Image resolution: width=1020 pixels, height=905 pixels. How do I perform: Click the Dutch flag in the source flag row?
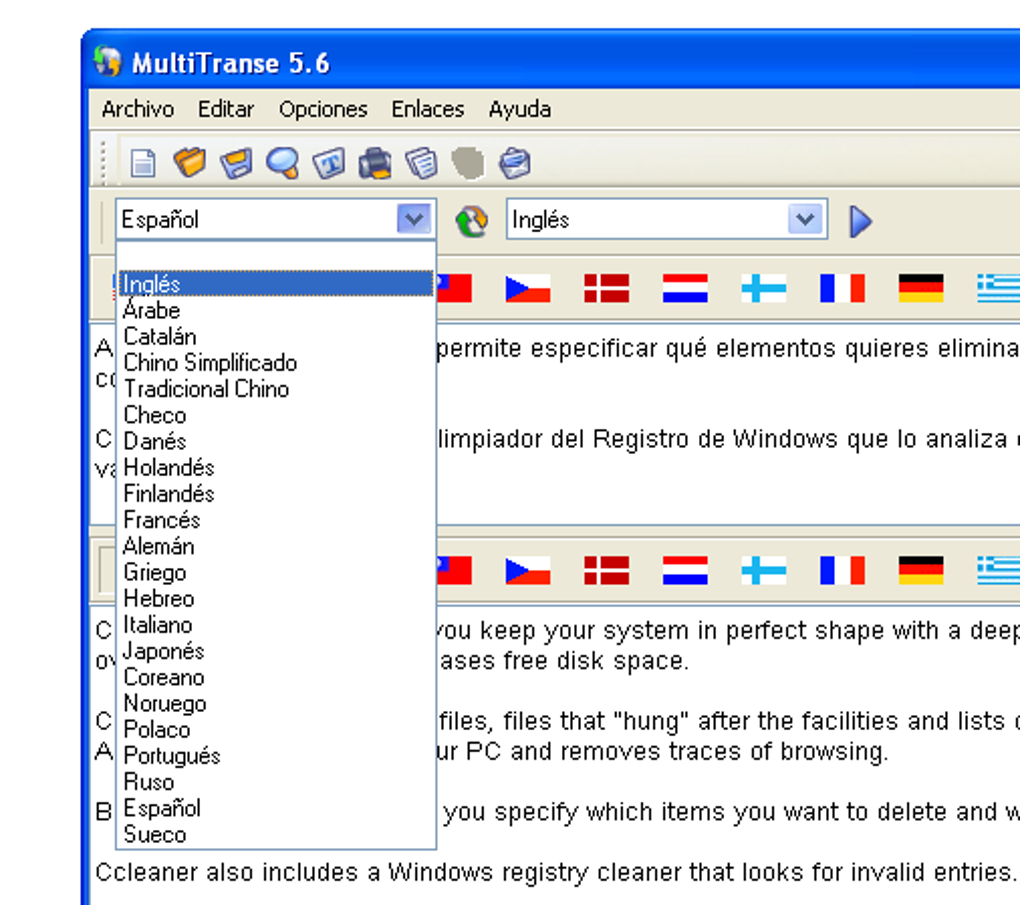[x=685, y=288]
